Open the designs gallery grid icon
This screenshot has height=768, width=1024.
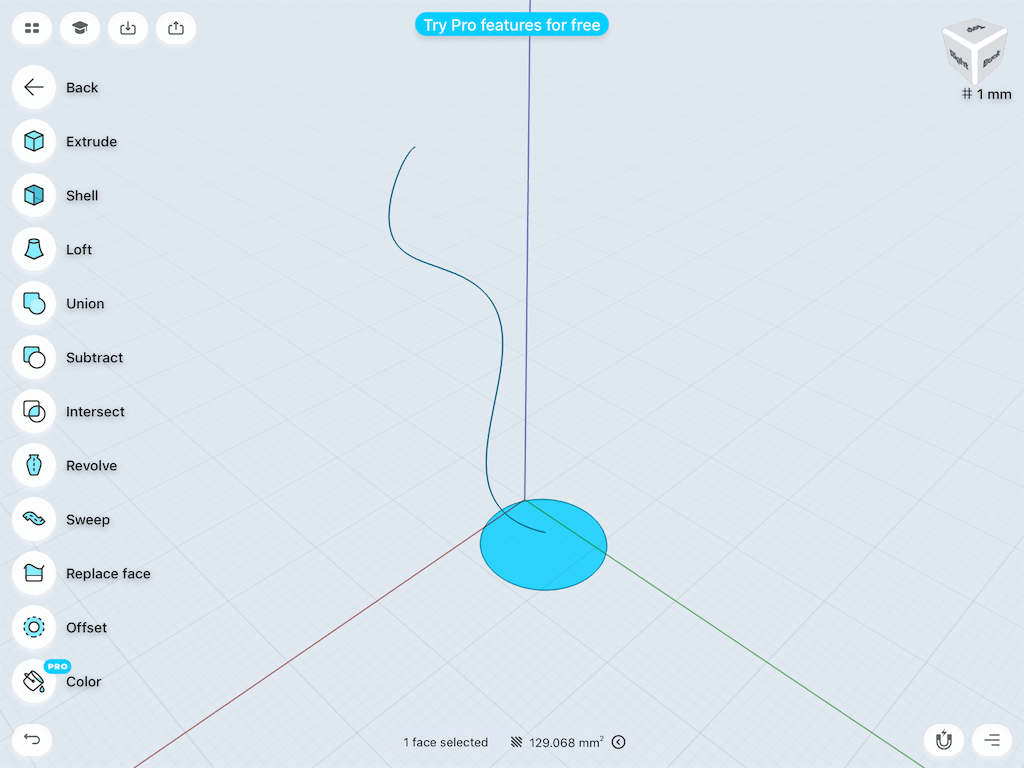[x=32, y=28]
